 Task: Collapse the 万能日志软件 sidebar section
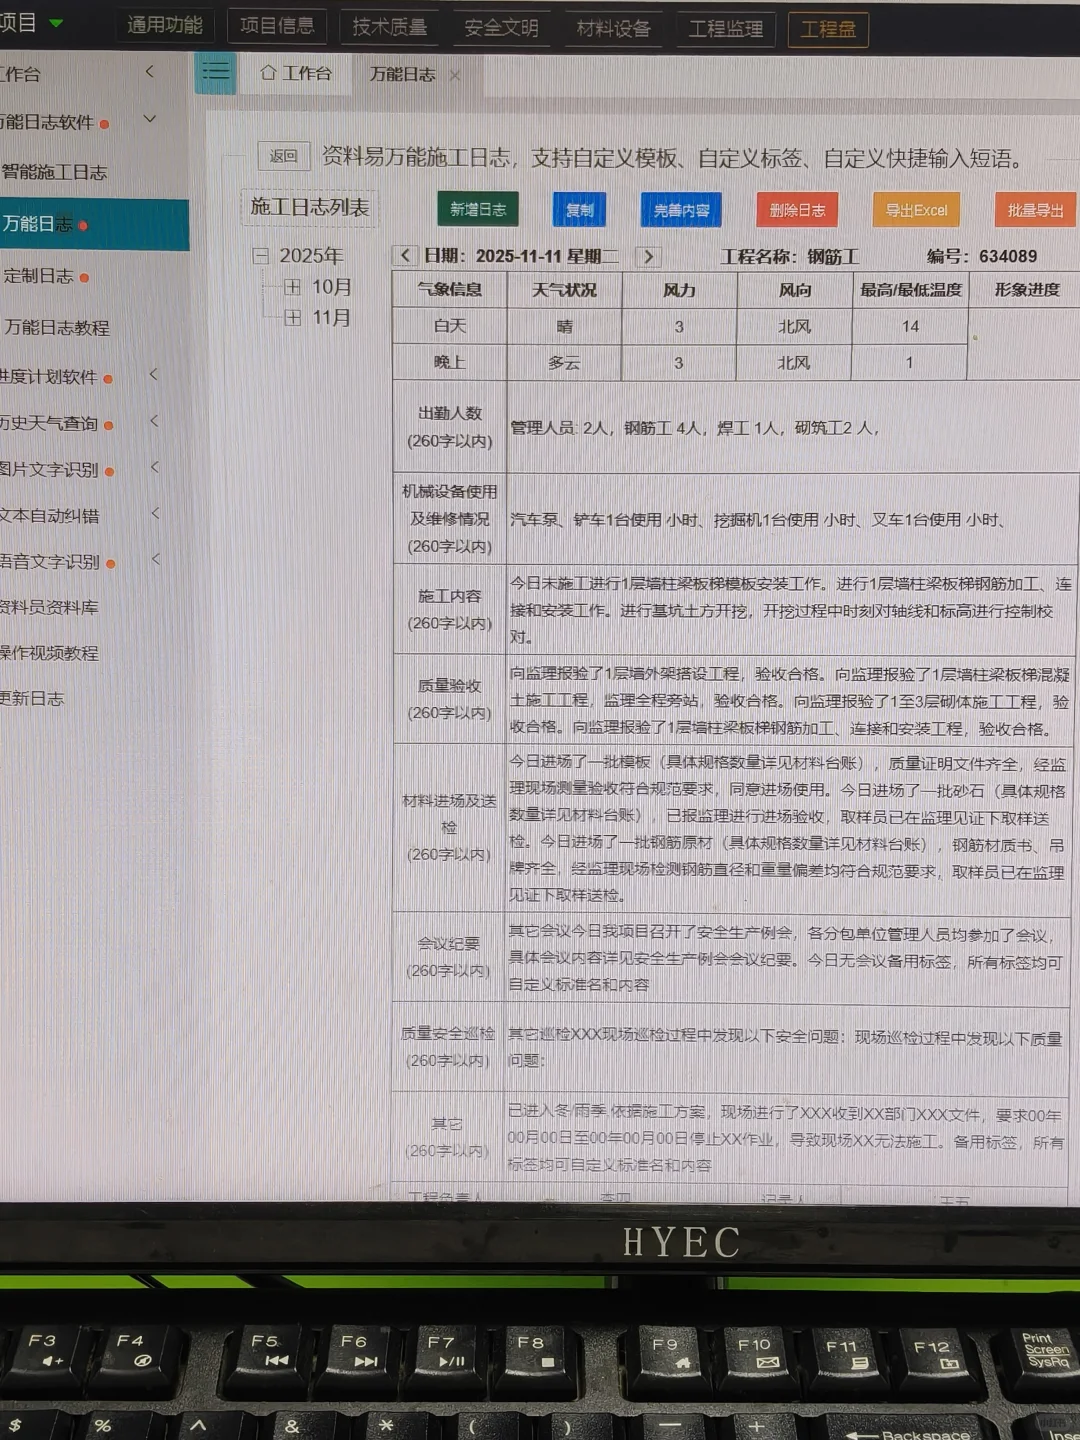click(149, 119)
